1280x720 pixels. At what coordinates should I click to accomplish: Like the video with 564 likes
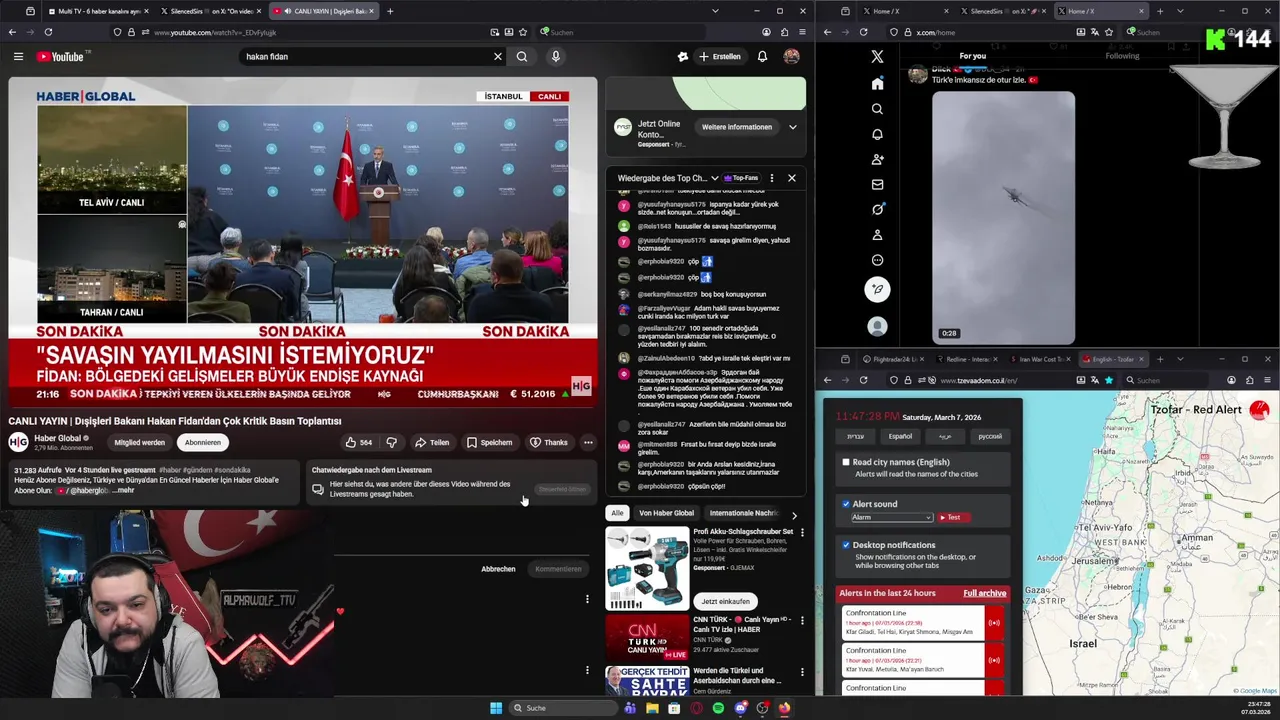[x=358, y=442]
